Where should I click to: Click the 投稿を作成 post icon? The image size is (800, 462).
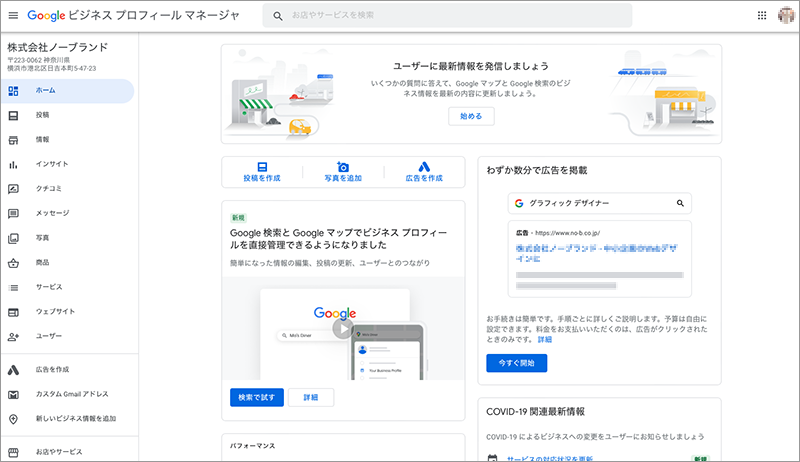pyautogui.click(x=262, y=167)
